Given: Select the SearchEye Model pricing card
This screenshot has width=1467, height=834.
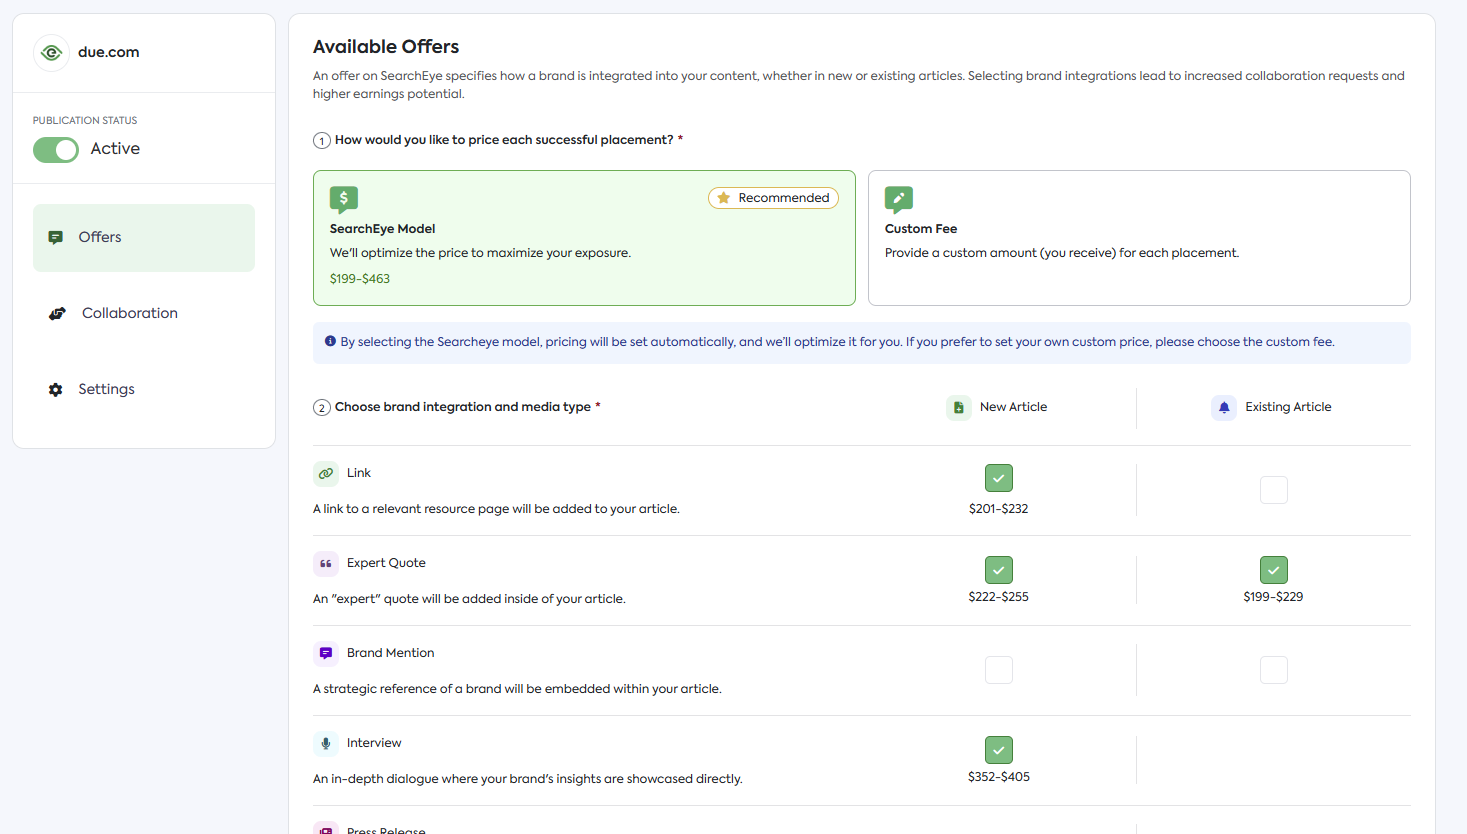Looking at the screenshot, I should click(x=584, y=238).
